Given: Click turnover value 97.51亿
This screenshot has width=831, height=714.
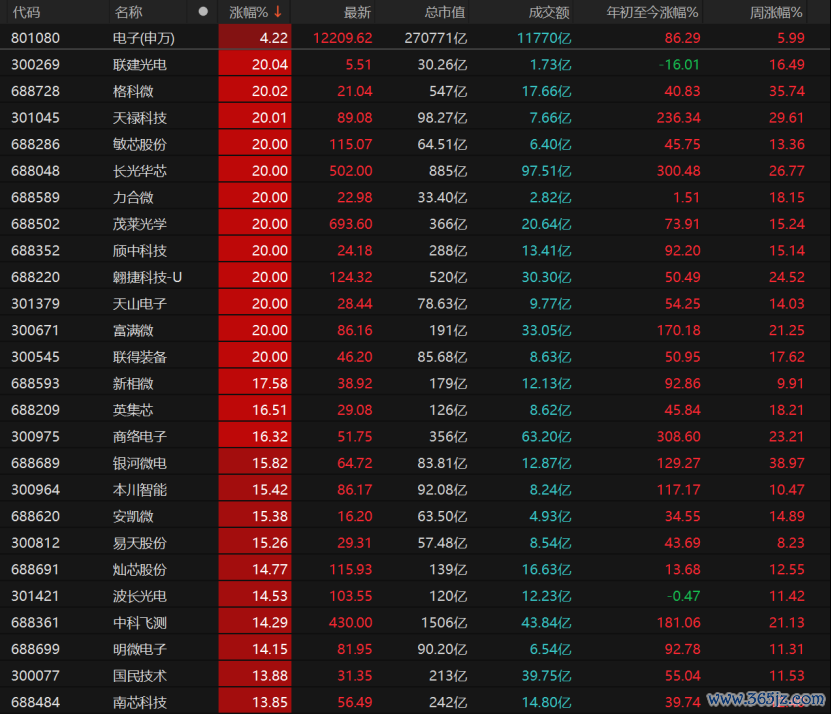Looking at the screenshot, I should point(546,171).
